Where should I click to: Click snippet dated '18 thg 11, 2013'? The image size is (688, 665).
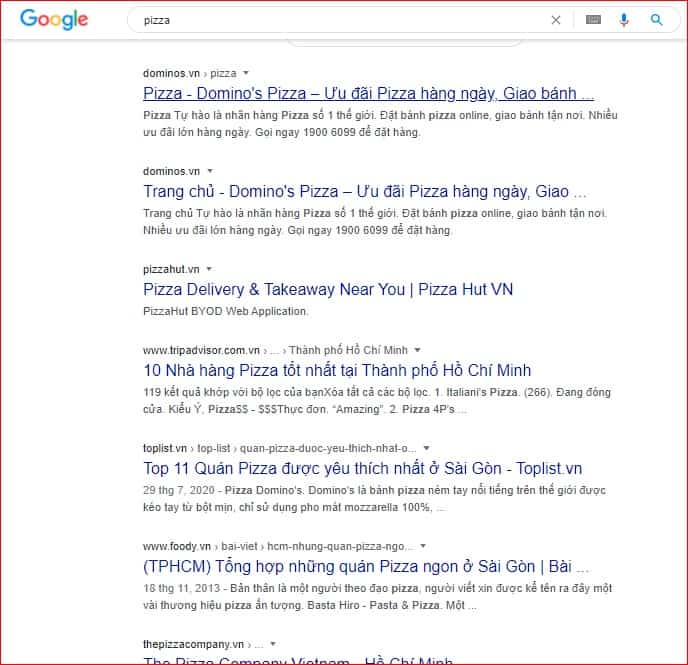click(x=377, y=597)
